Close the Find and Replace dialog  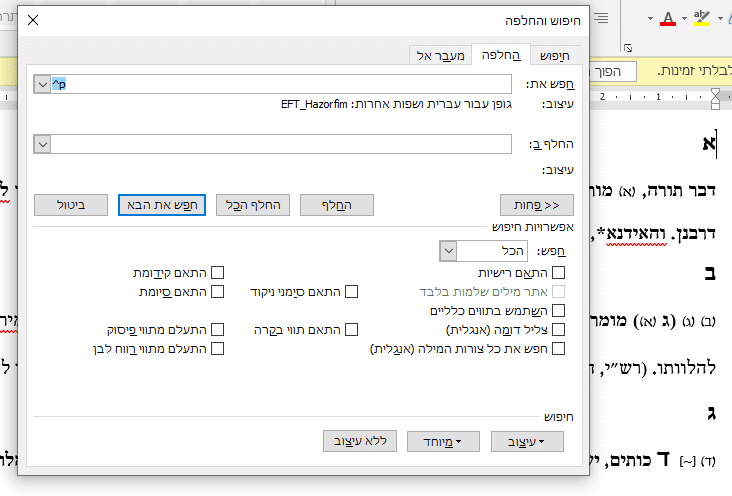coord(33,19)
